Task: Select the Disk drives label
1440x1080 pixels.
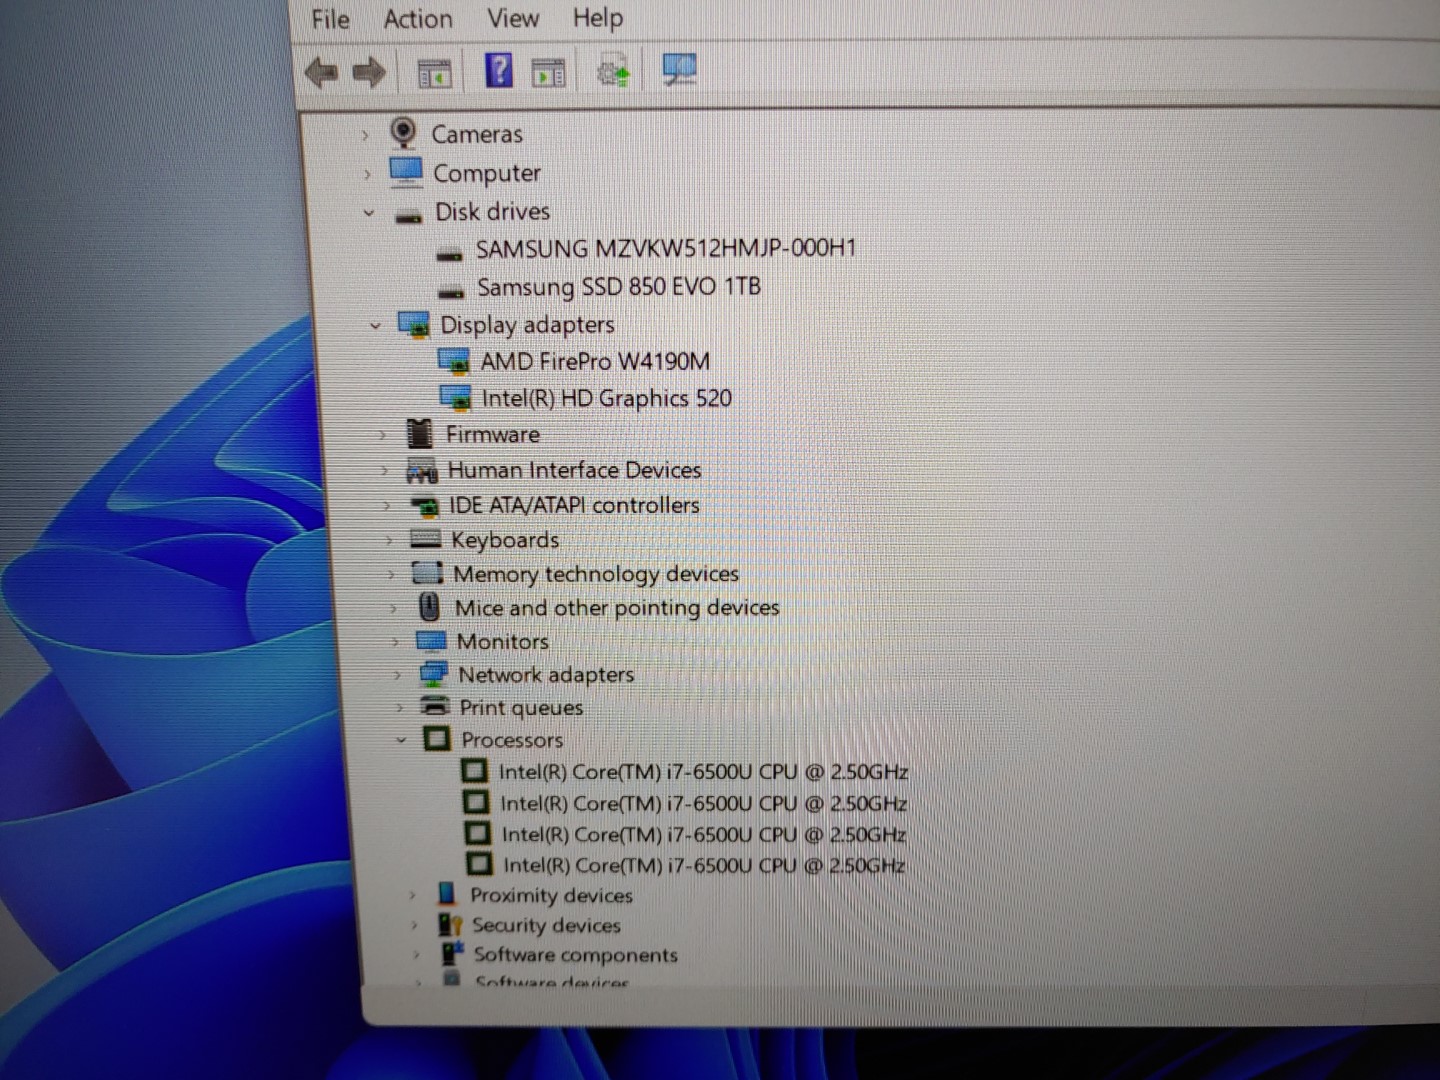Action: pyautogui.click(x=492, y=212)
